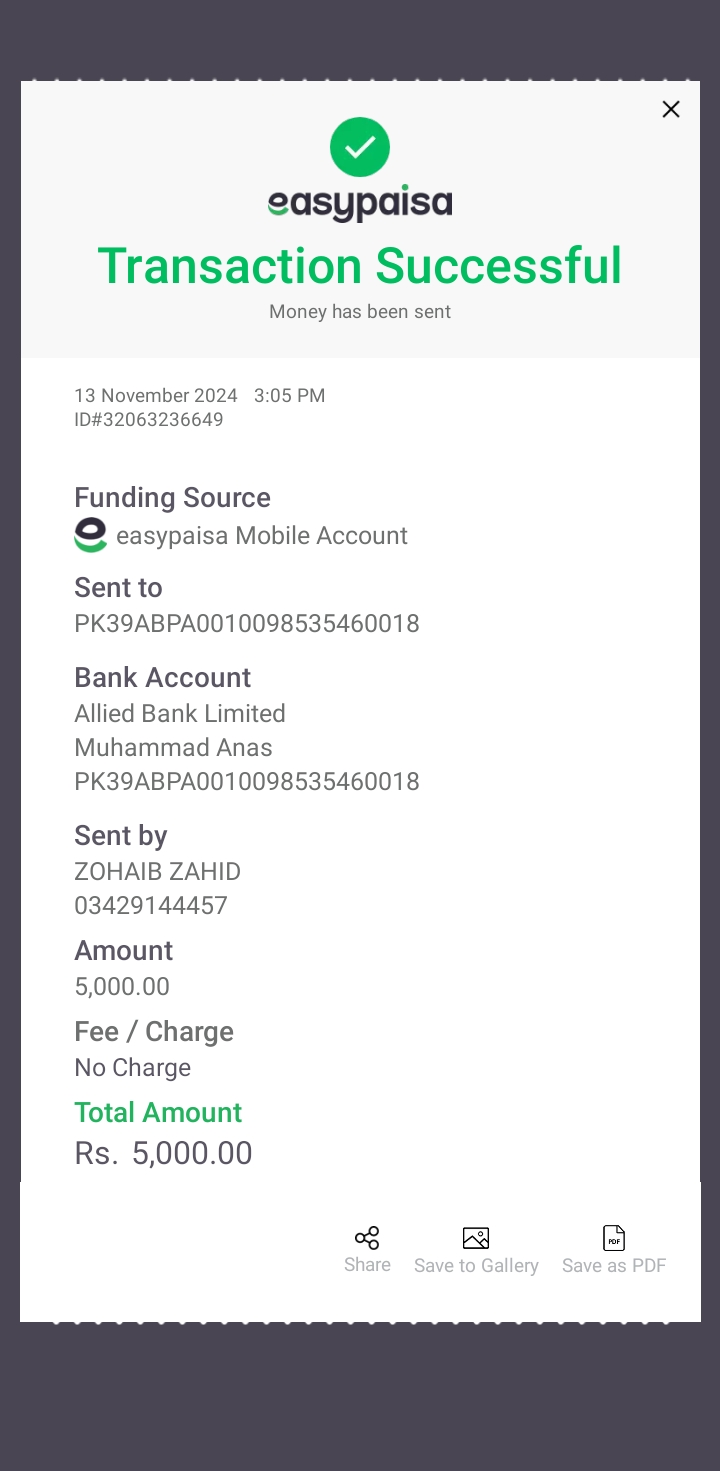720x1471 pixels.
Task: Tap the sender phone number 03429144457
Action: pyautogui.click(x=151, y=906)
